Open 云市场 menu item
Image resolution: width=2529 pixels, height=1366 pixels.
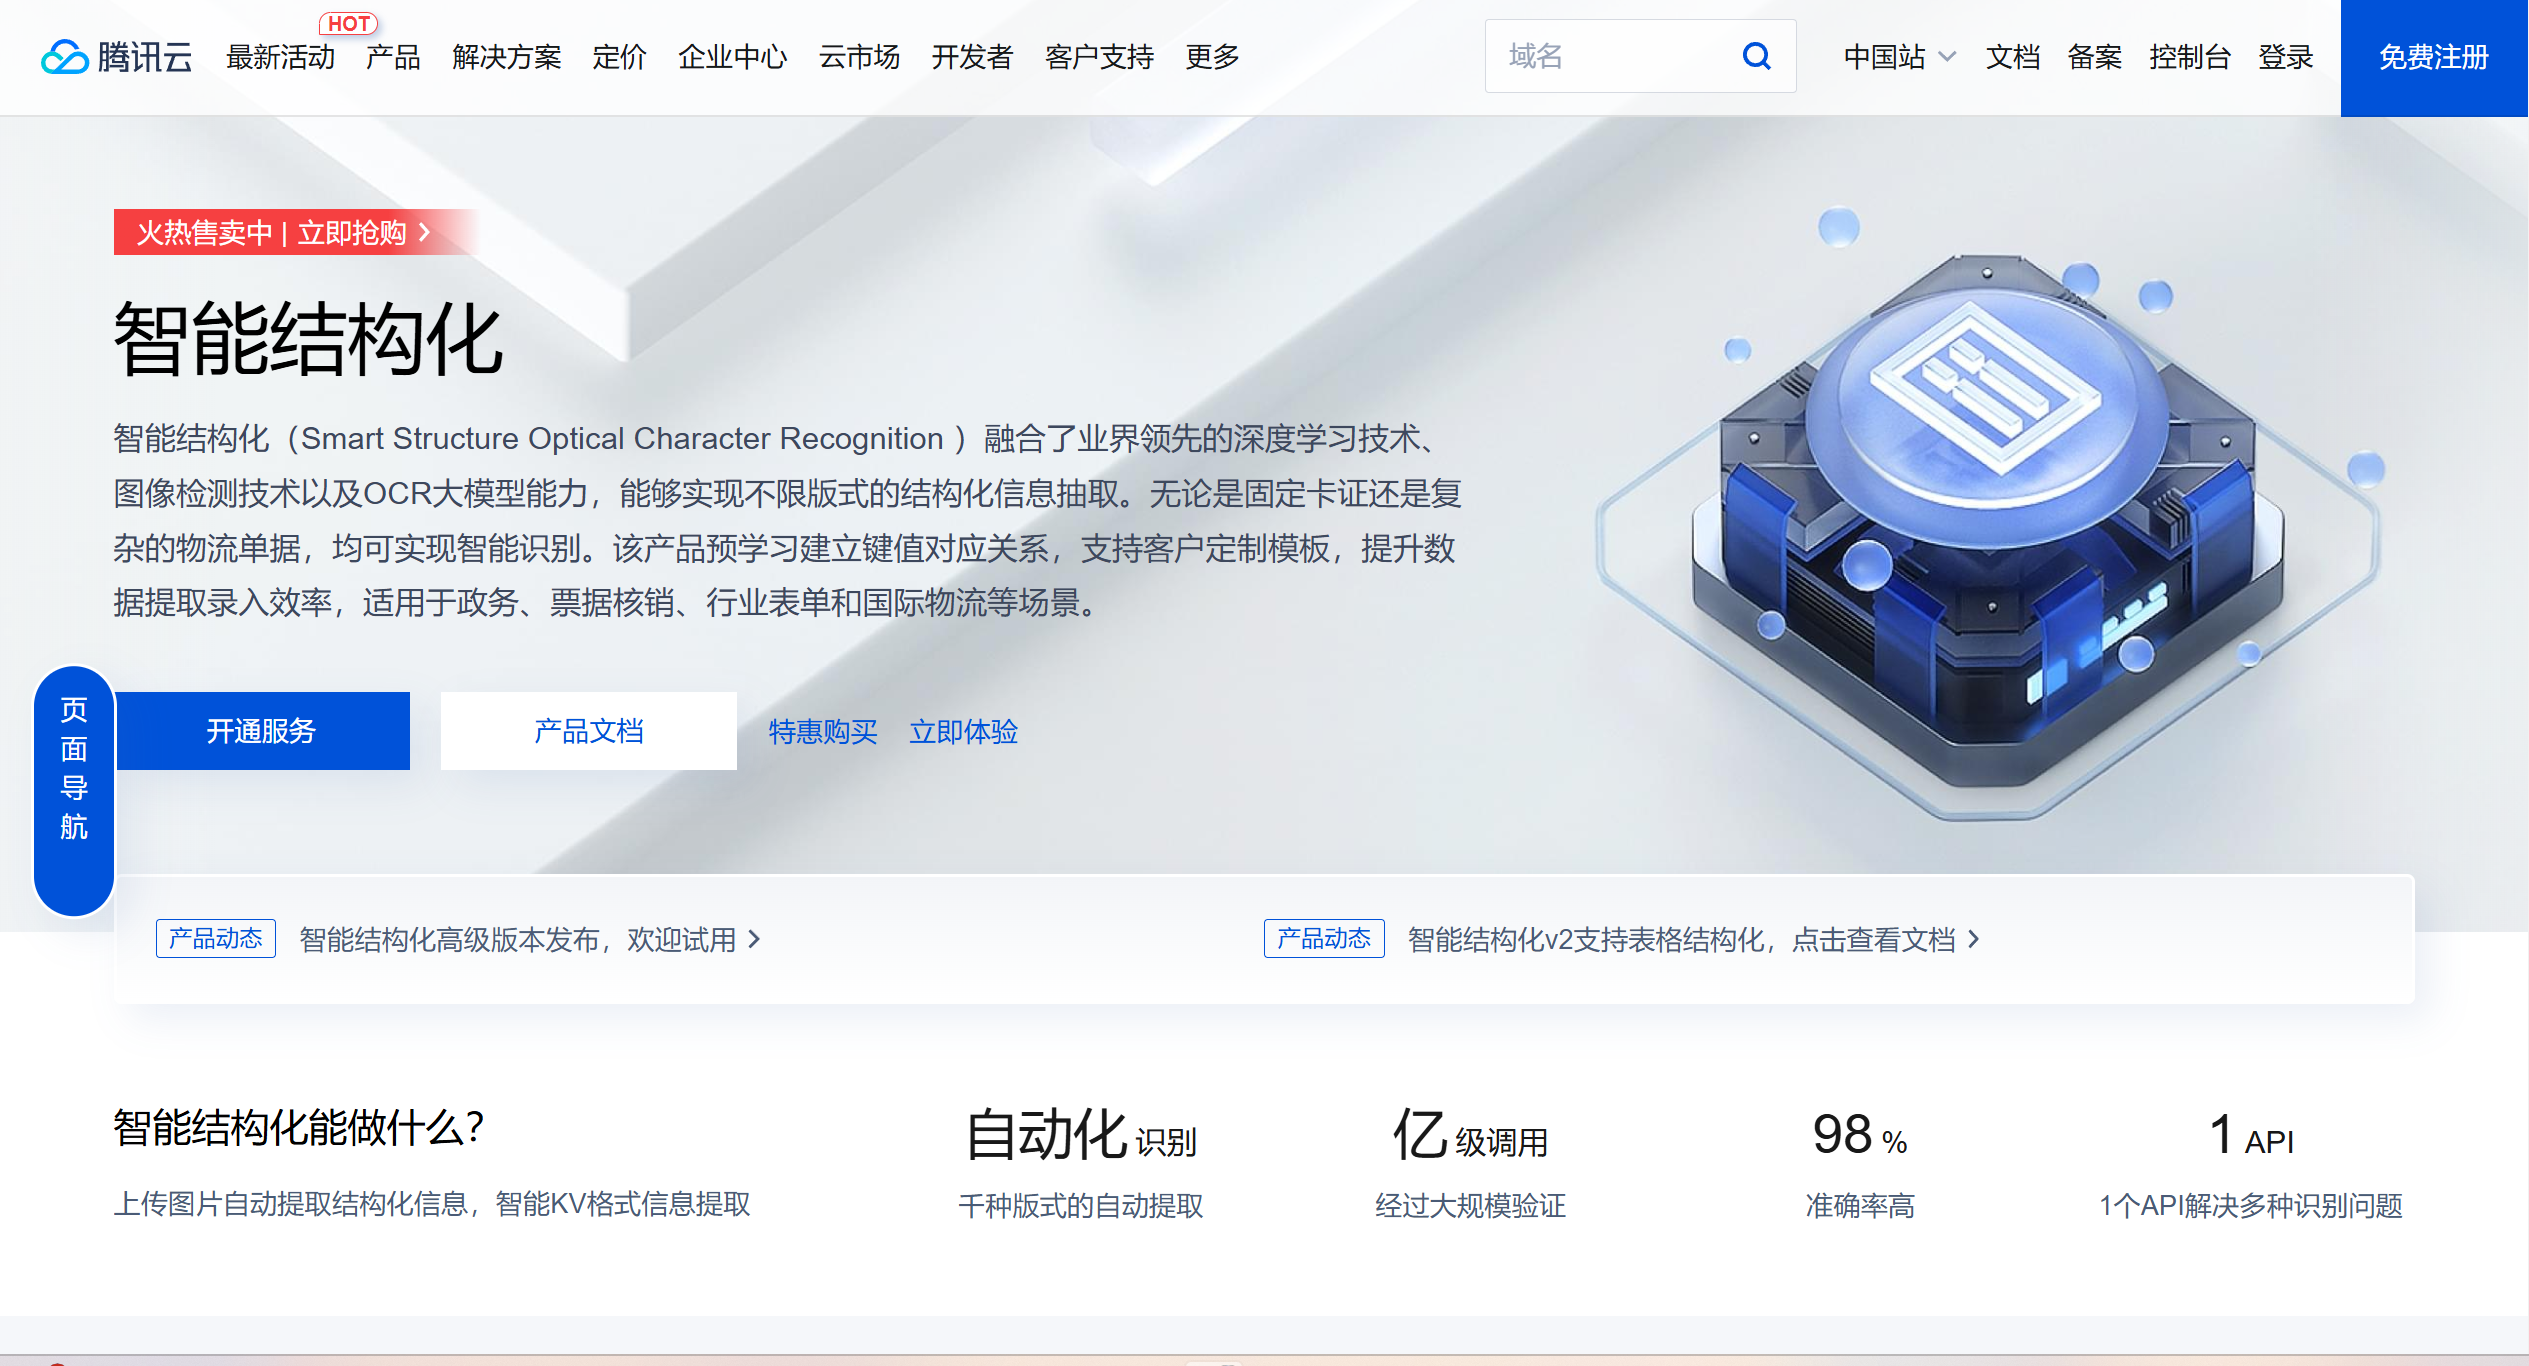859,57
